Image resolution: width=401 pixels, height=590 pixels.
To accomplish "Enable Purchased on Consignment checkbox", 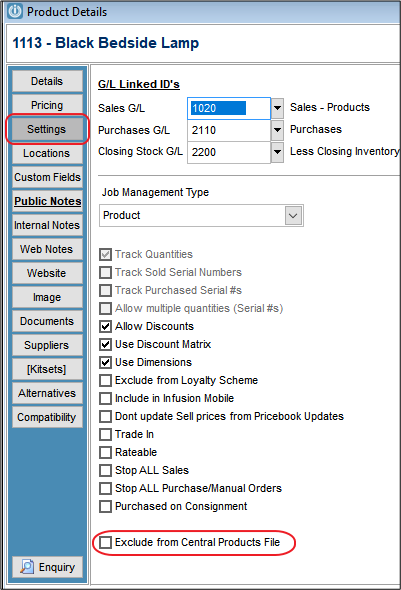I will (x=105, y=506).
